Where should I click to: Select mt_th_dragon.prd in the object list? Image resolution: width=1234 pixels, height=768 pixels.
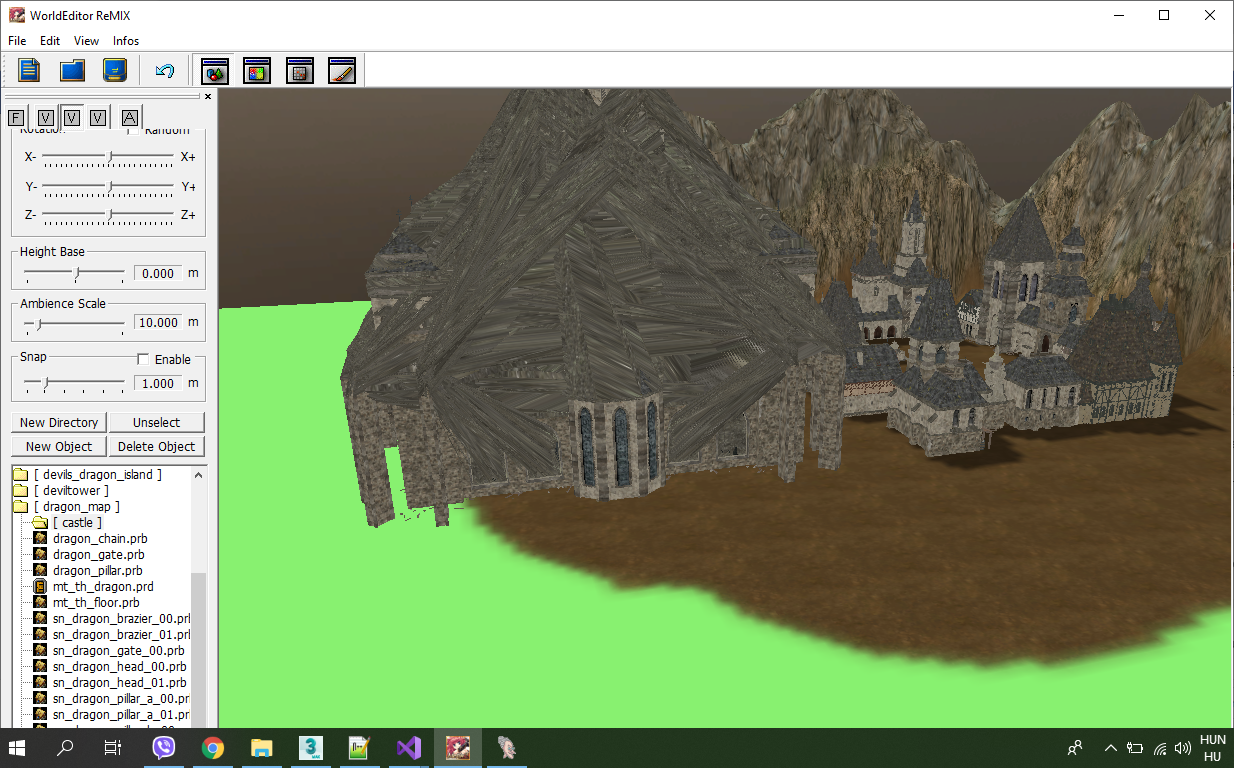[103, 587]
